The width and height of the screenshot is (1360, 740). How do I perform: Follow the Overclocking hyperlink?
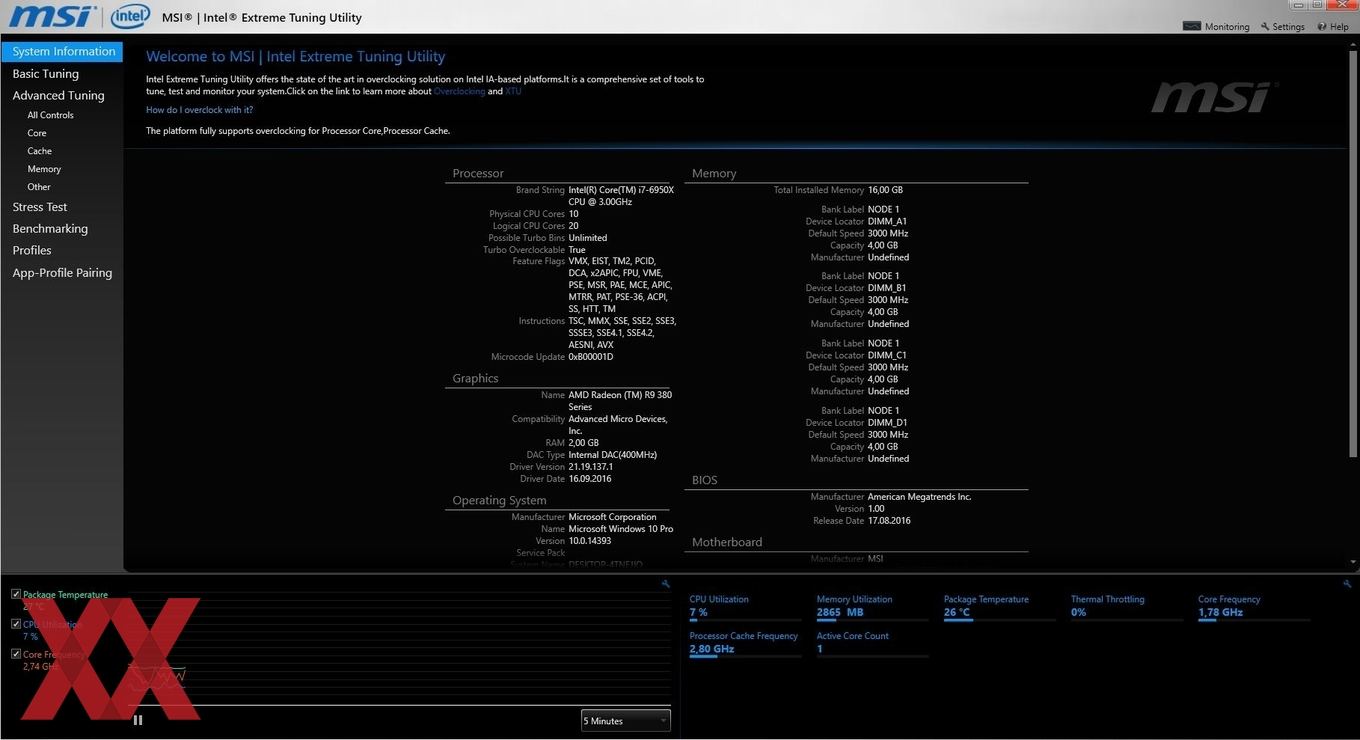point(459,91)
